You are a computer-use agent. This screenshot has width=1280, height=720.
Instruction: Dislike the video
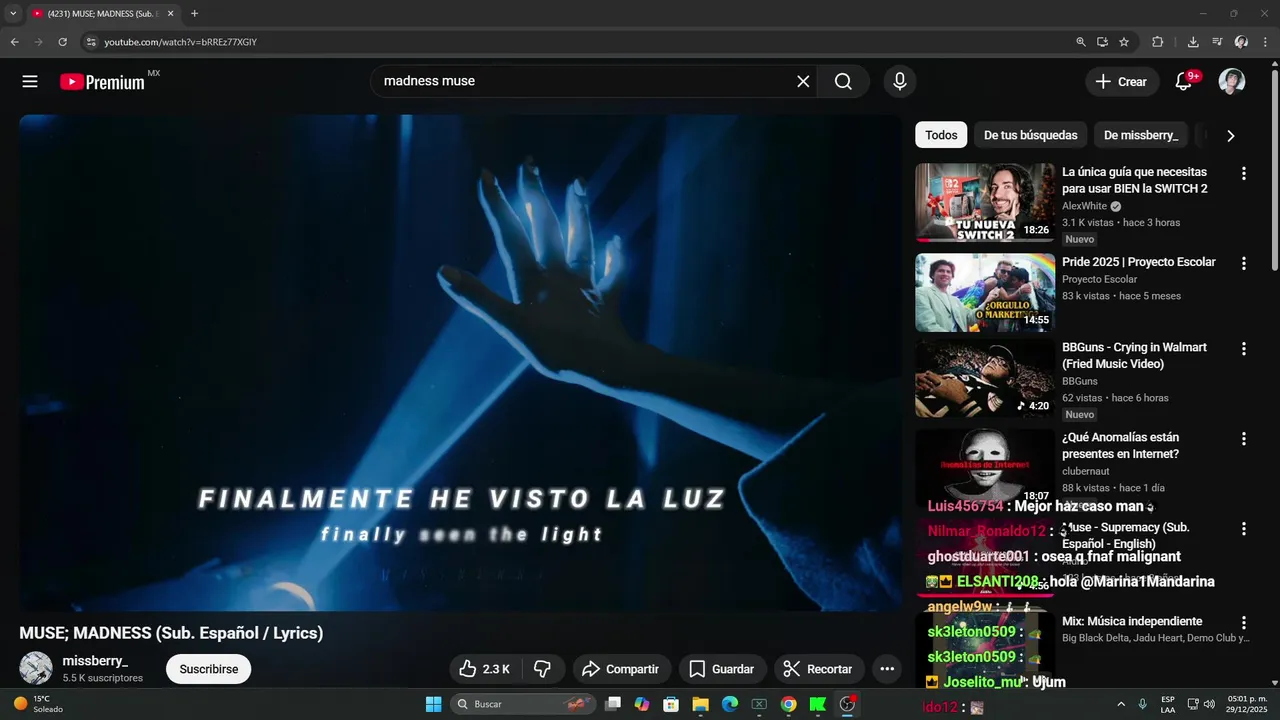(543, 669)
